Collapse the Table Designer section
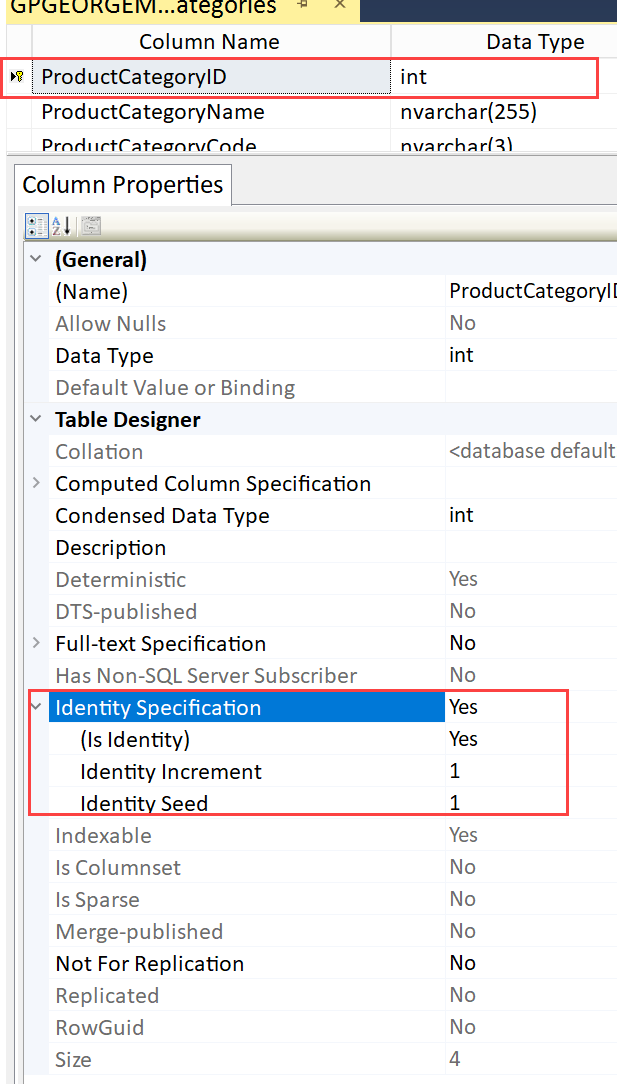This screenshot has height=1084, width=617. 36,420
